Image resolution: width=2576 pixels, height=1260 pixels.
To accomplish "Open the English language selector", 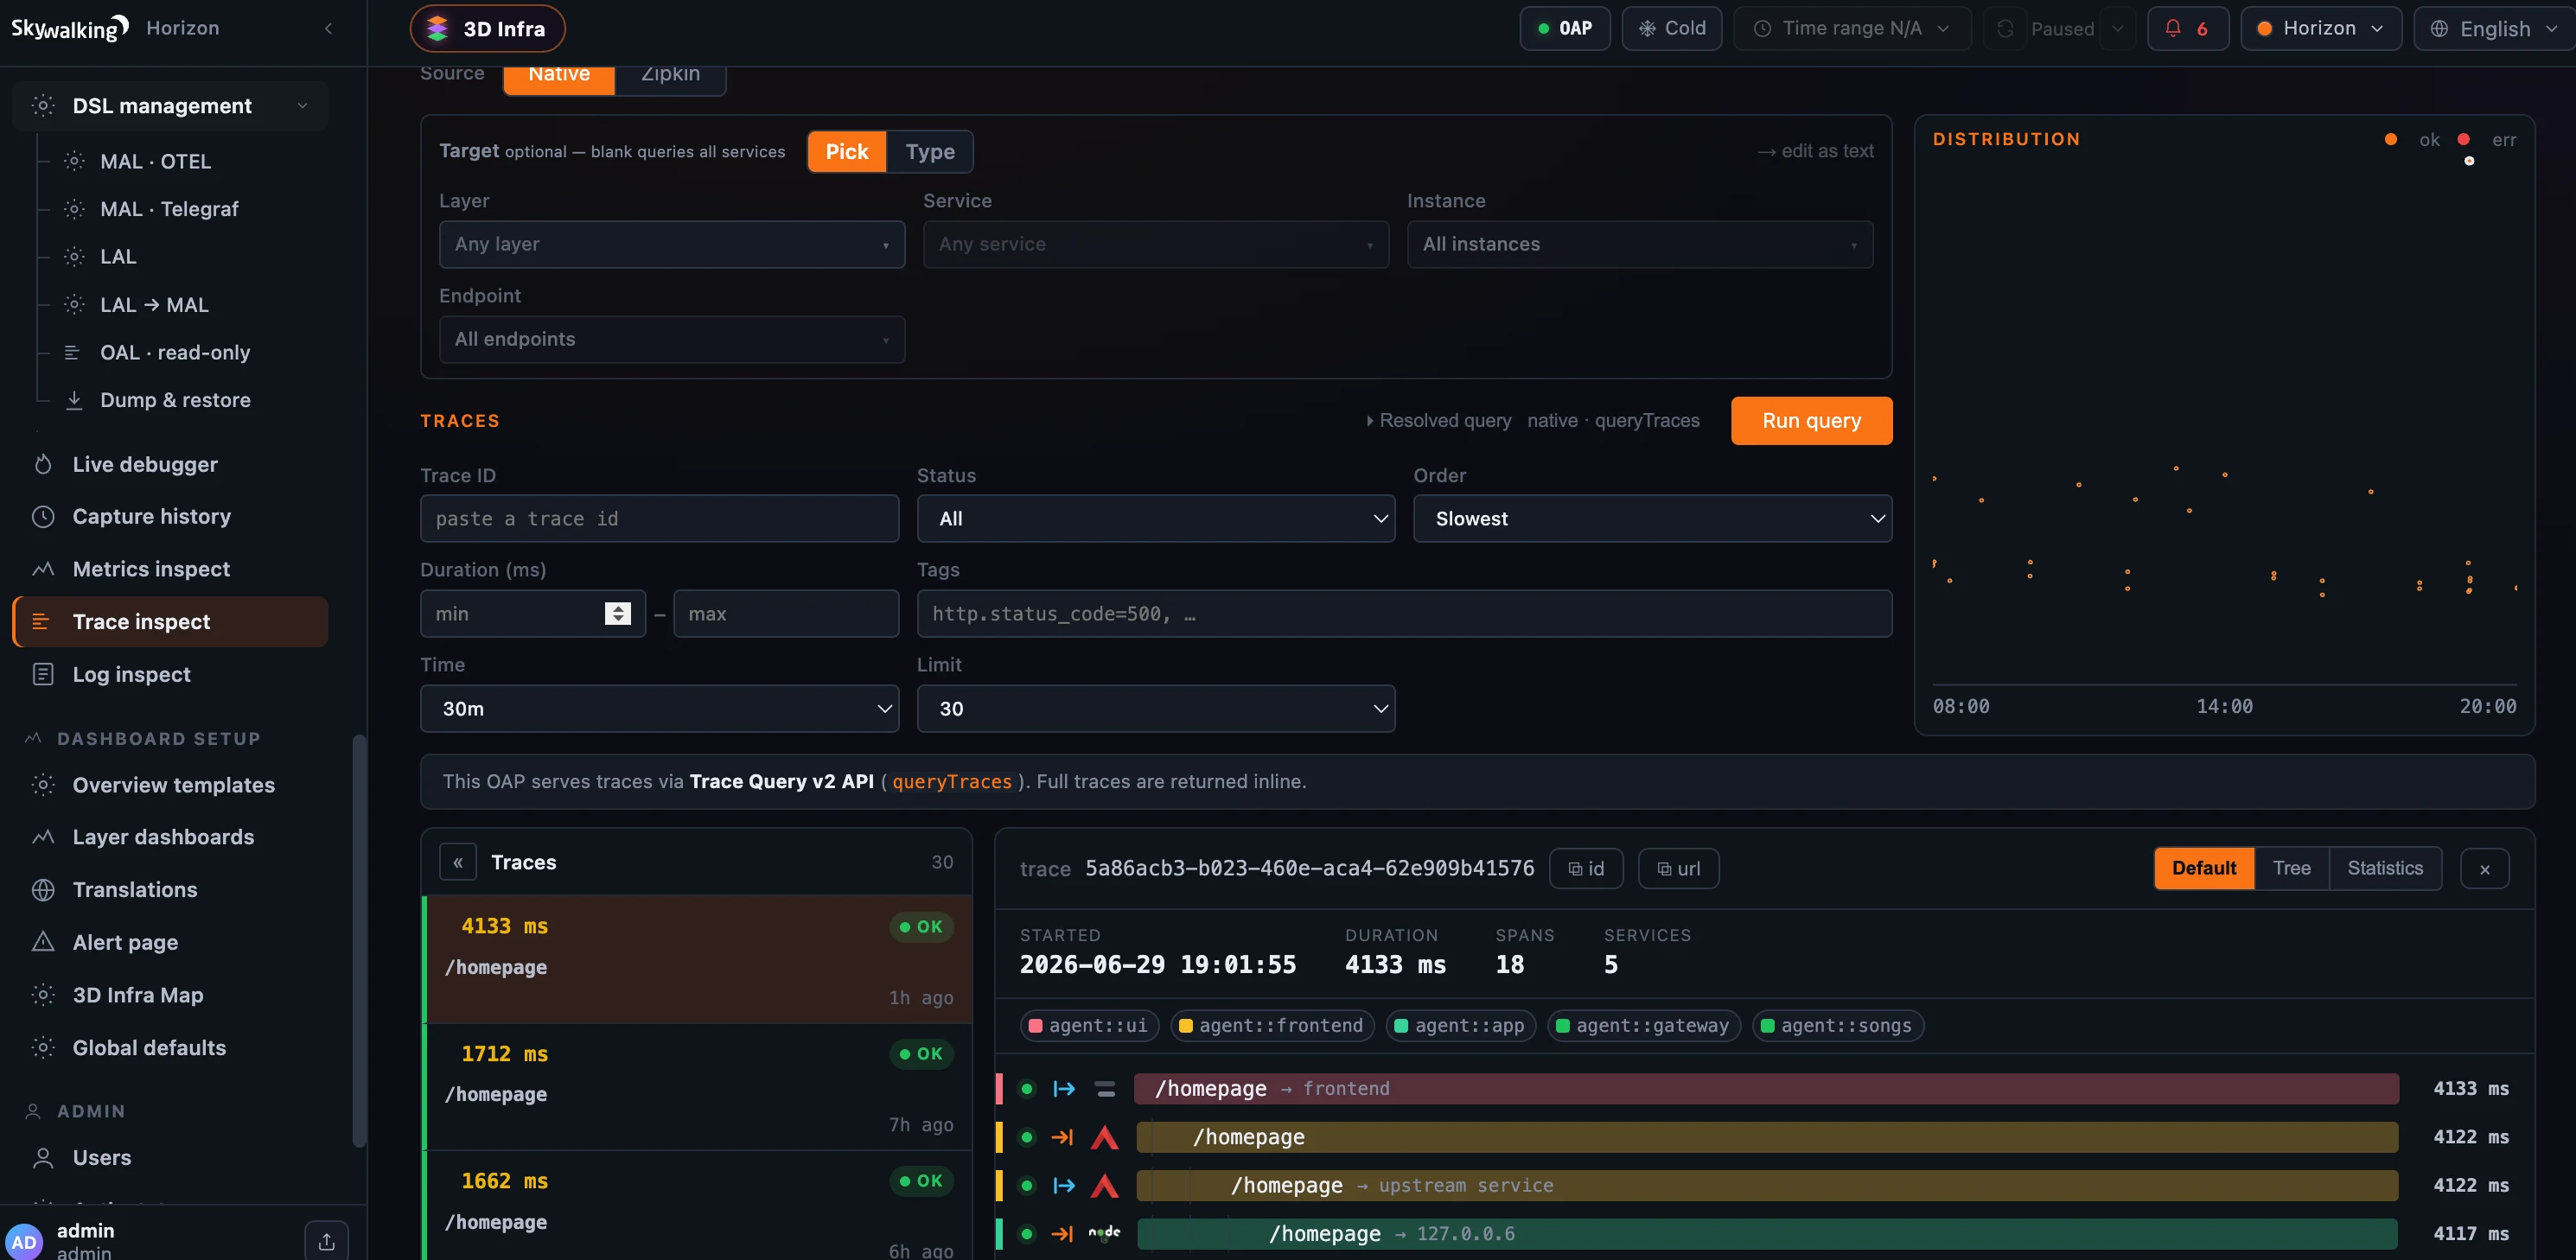I will [2494, 28].
